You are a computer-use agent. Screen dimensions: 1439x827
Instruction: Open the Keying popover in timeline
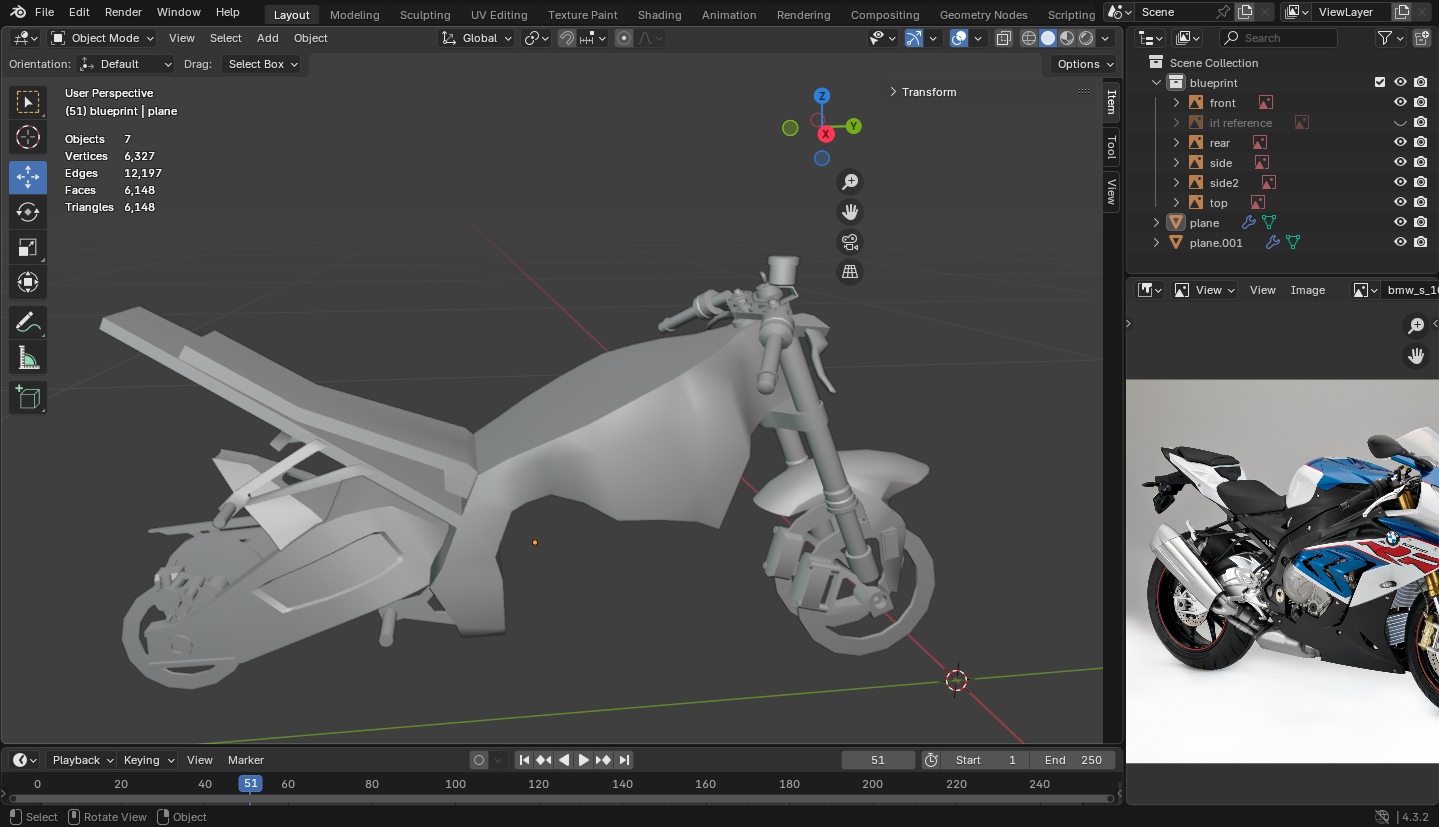[x=147, y=760]
